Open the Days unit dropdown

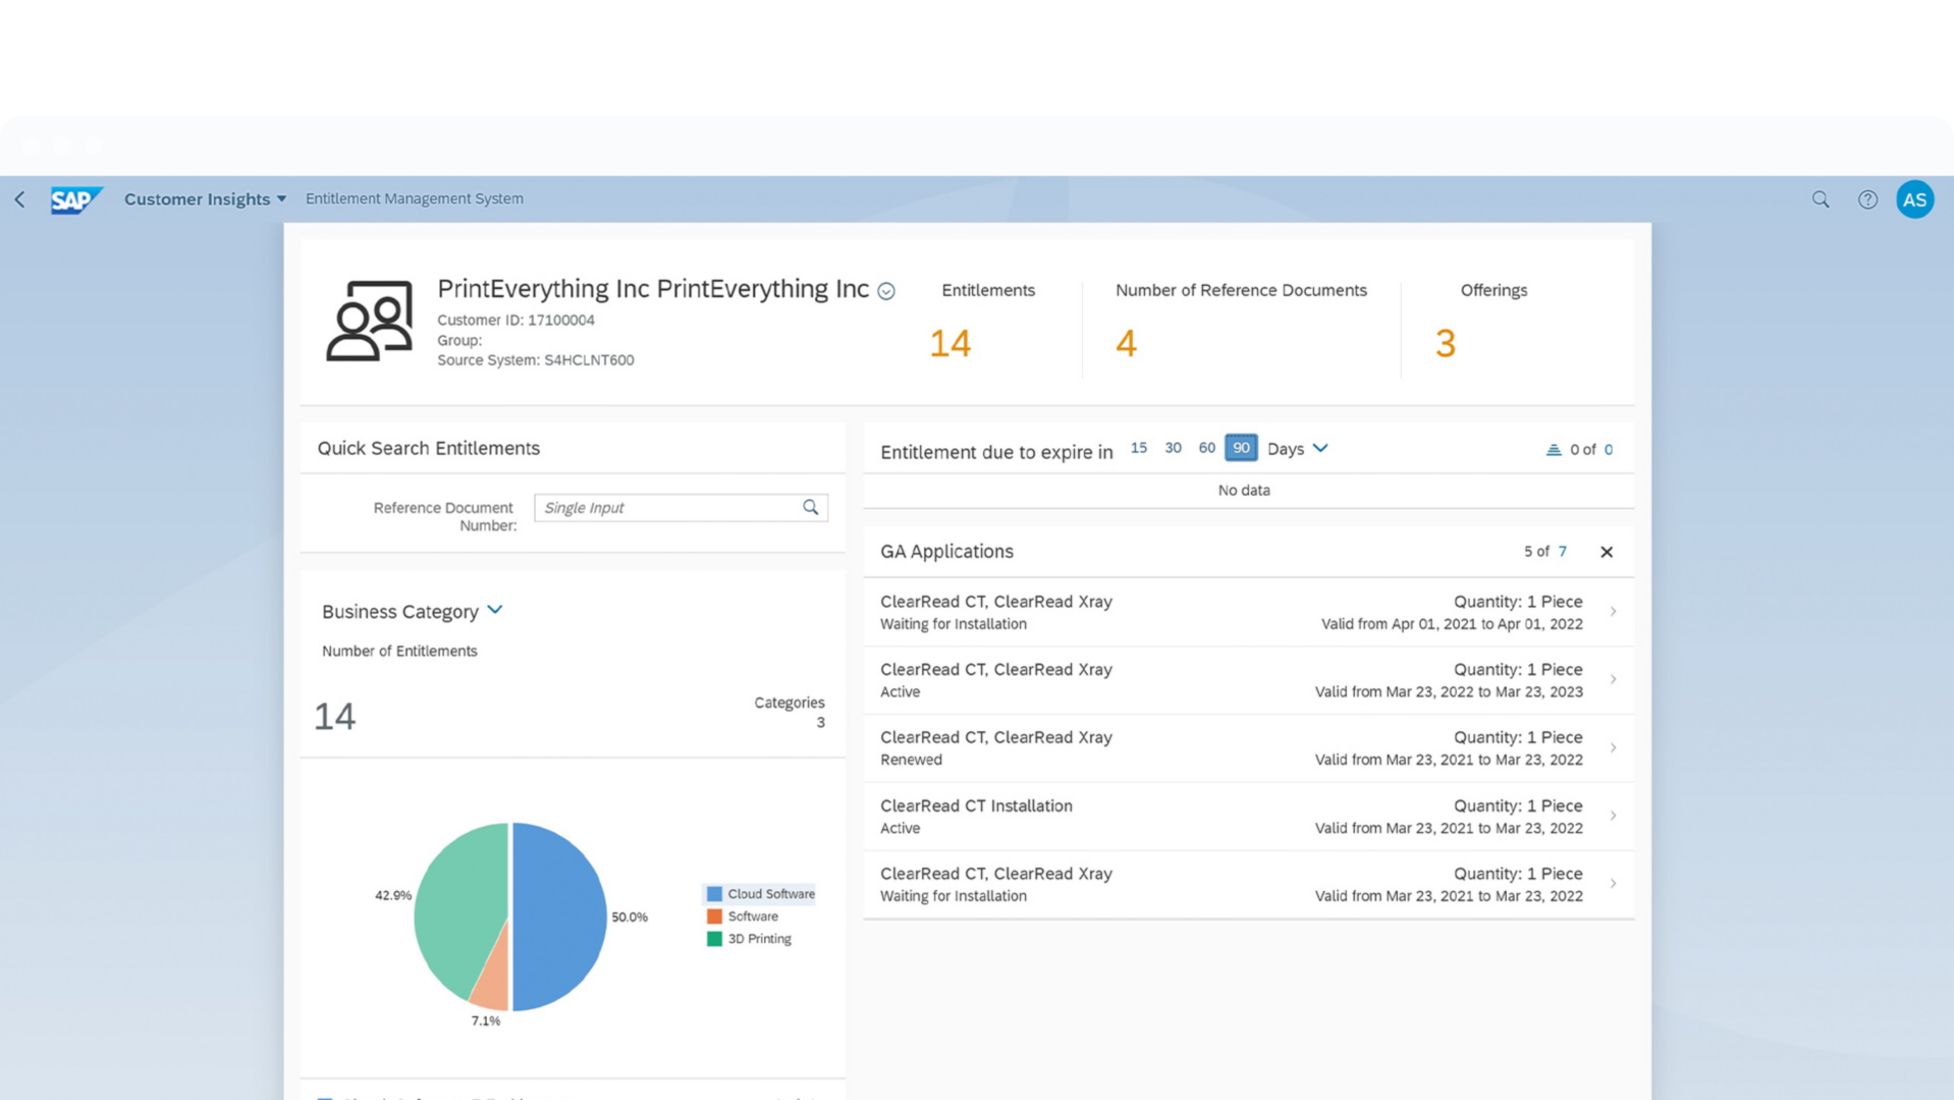point(1320,448)
